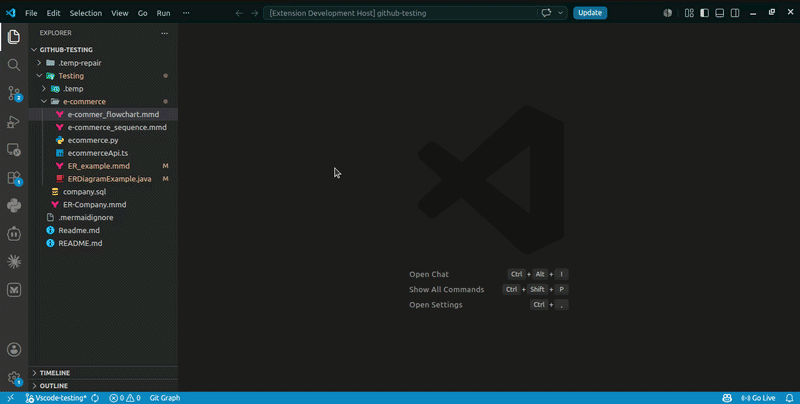Open the Manage gear icon
Viewport: 800px width, 404px height.
tap(14, 378)
